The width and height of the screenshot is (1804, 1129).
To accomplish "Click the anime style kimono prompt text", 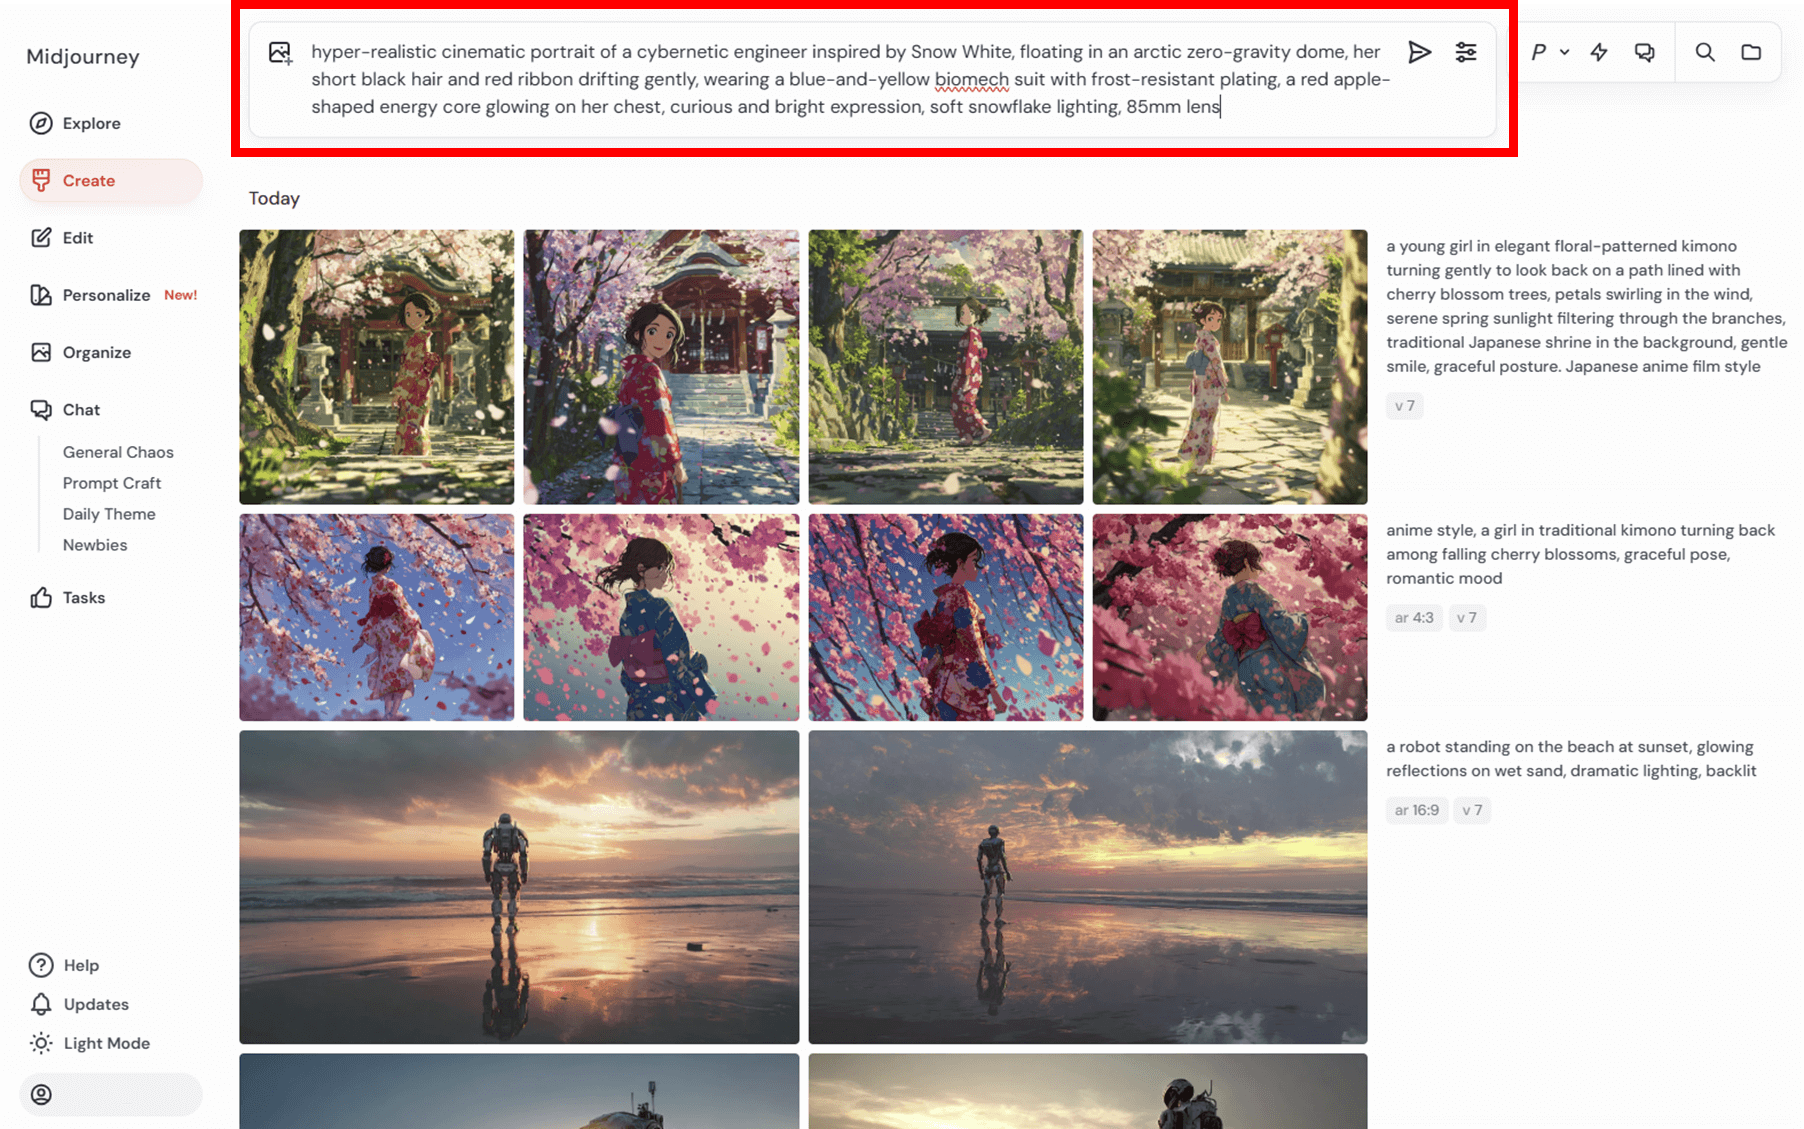I will click(1580, 554).
